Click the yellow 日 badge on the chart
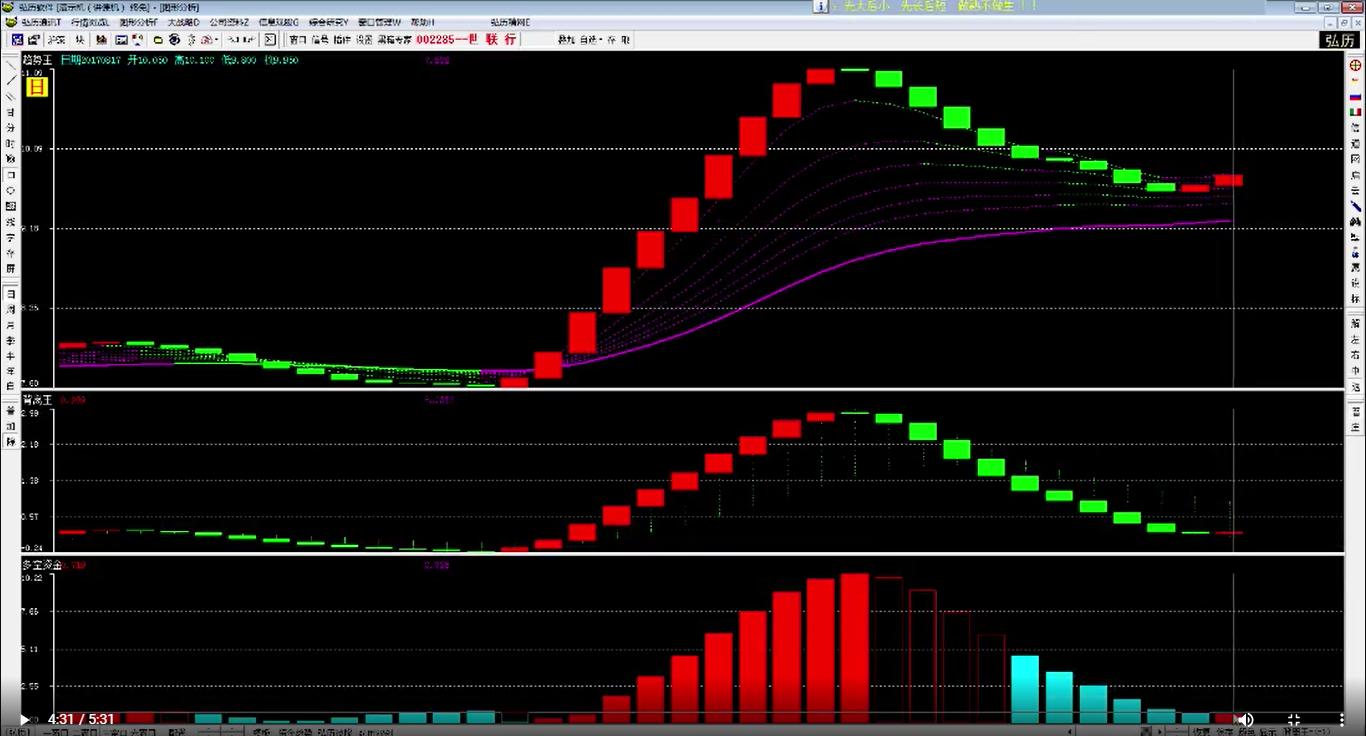Viewport: 1366px width, 736px height. pos(37,87)
